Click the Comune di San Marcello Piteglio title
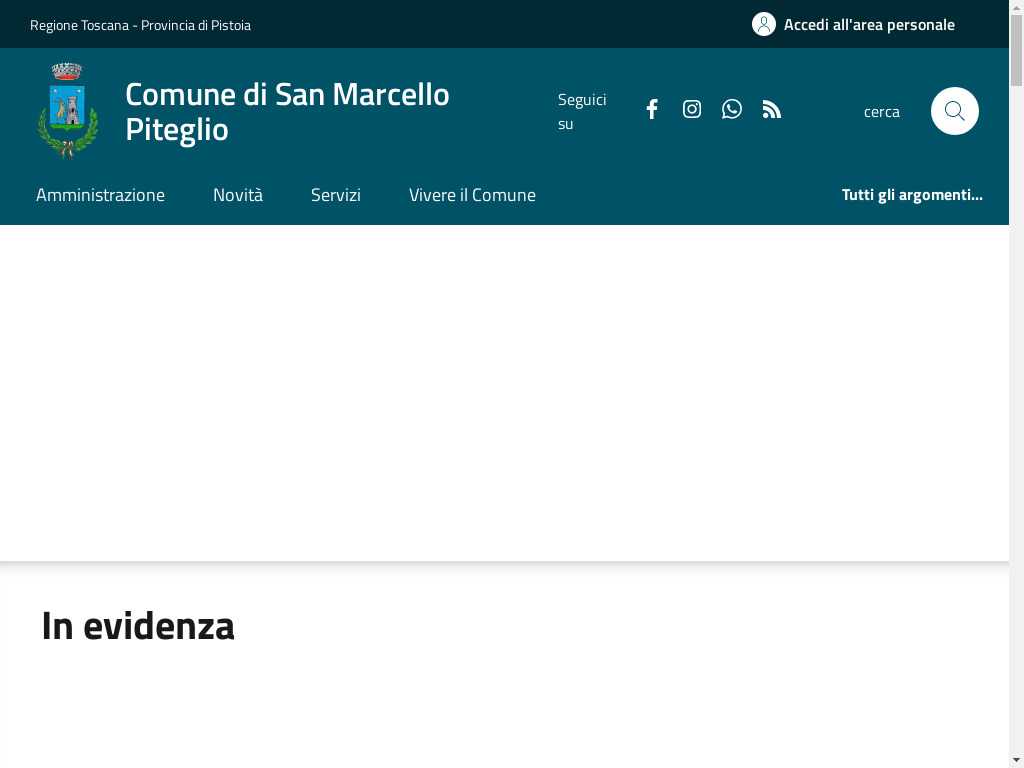 [287, 112]
